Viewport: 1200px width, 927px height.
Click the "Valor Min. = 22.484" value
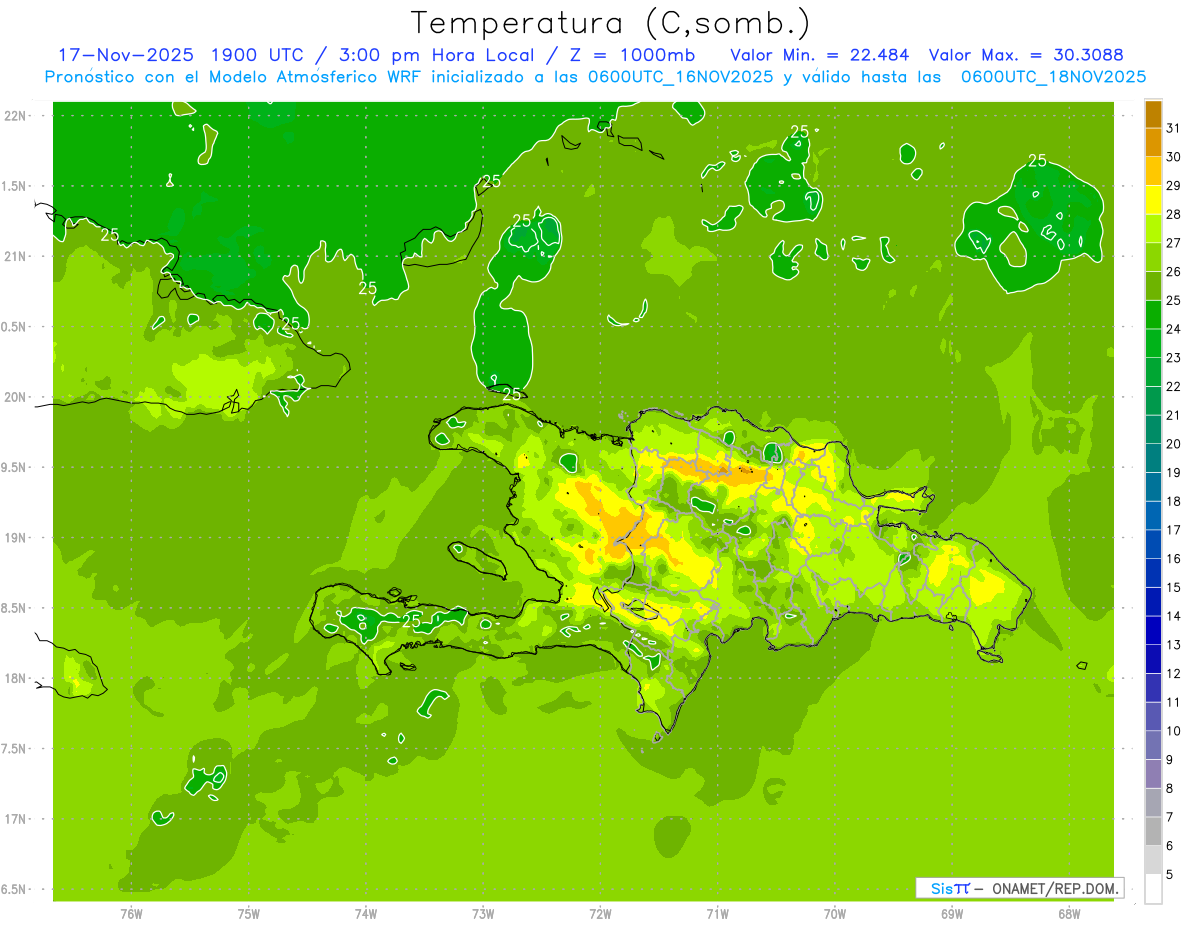(819, 55)
